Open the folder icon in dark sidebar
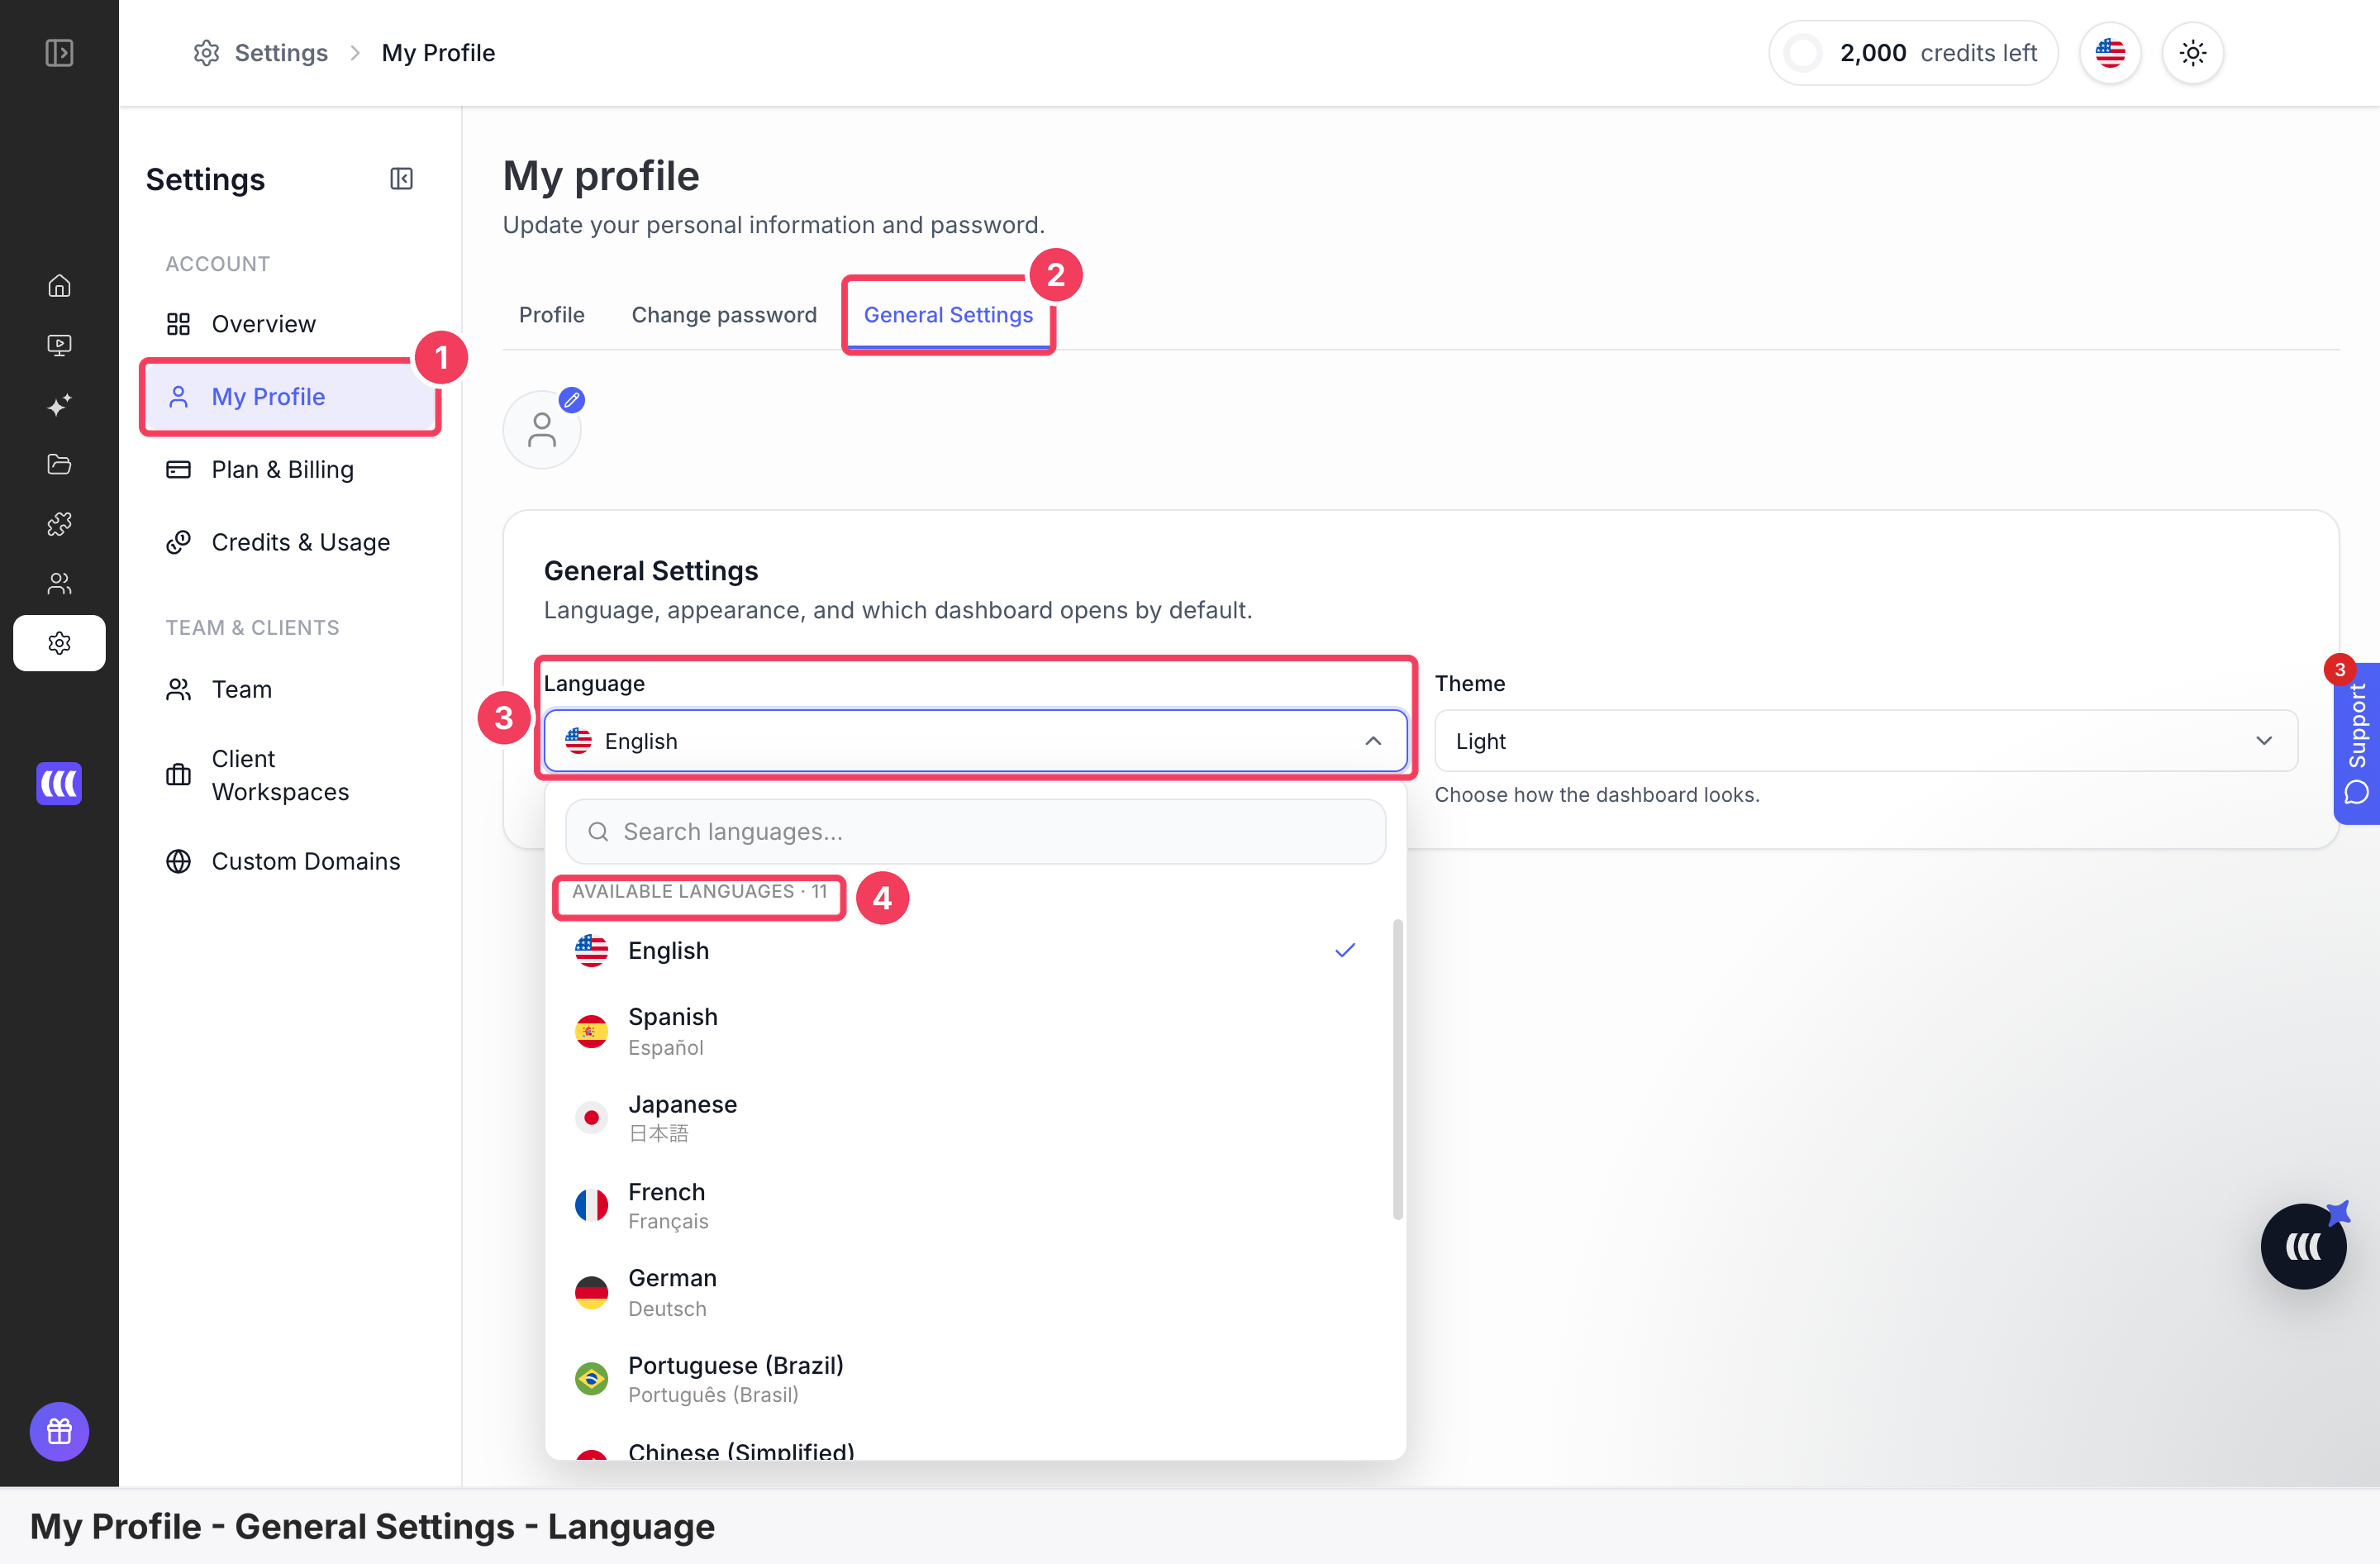Viewport: 2380px width, 1564px height. point(59,464)
